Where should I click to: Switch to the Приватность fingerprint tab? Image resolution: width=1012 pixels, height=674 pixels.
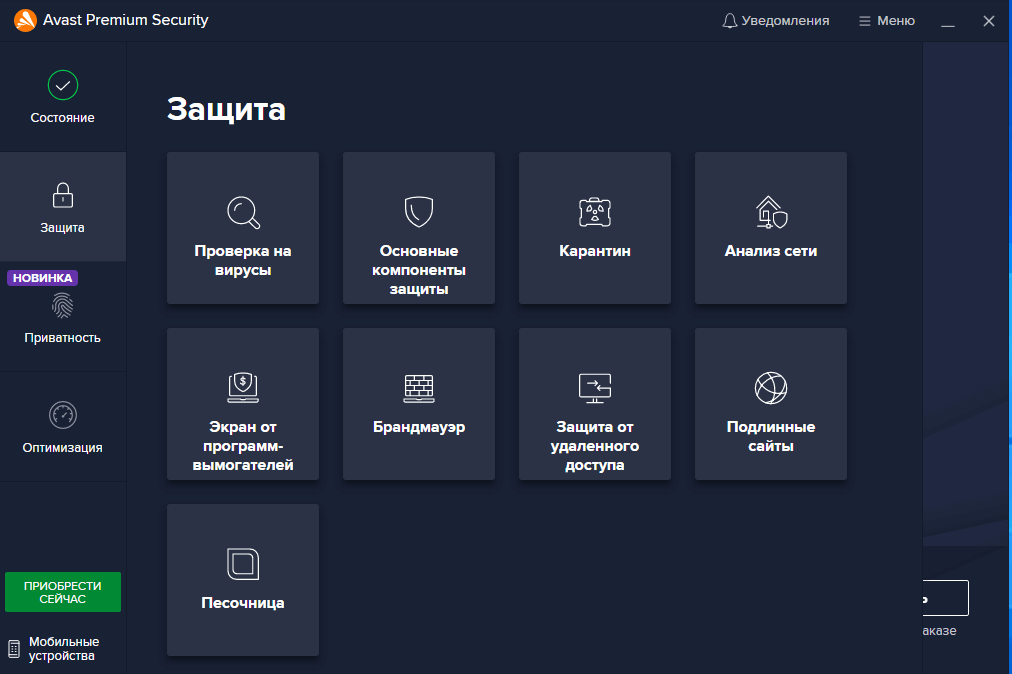click(x=63, y=317)
